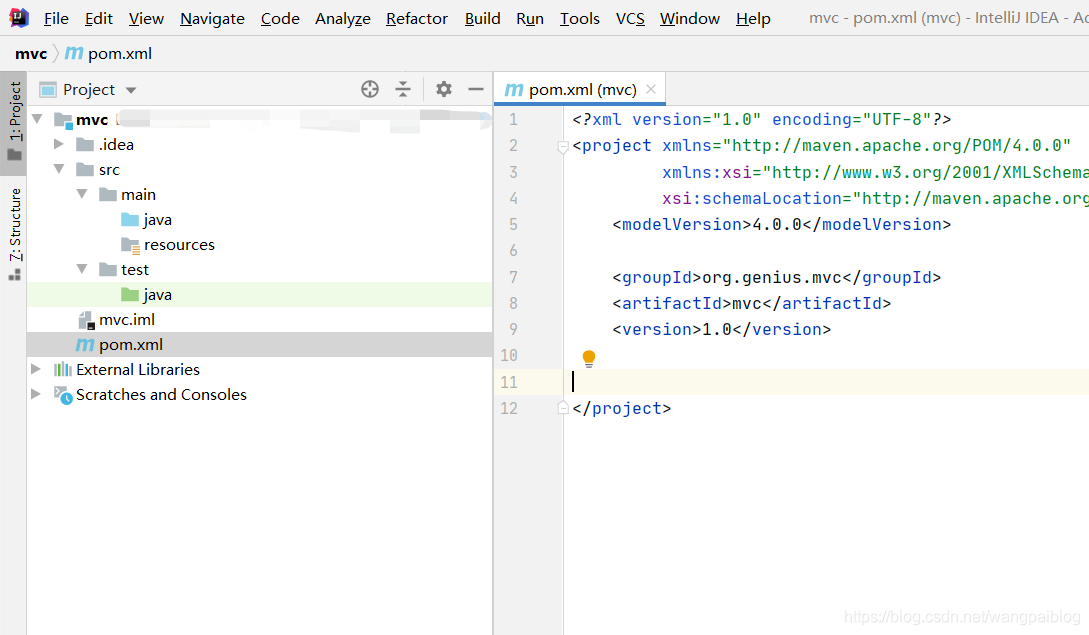Click the Maven icon in breadcrumb bar
The height and width of the screenshot is (635, 1089).
coord(74,53)
